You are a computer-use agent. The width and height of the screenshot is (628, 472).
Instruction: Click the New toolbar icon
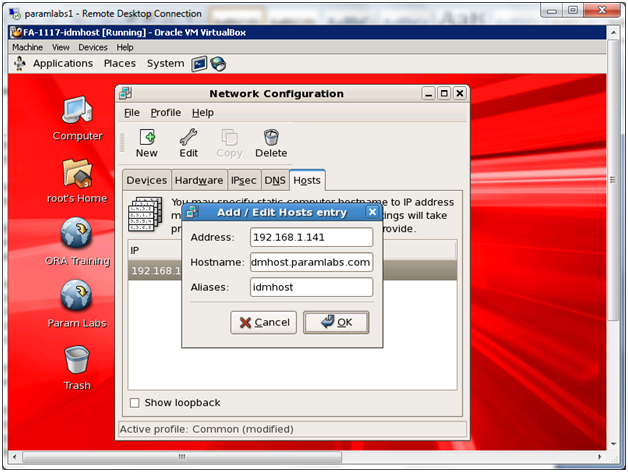(147, 137)
